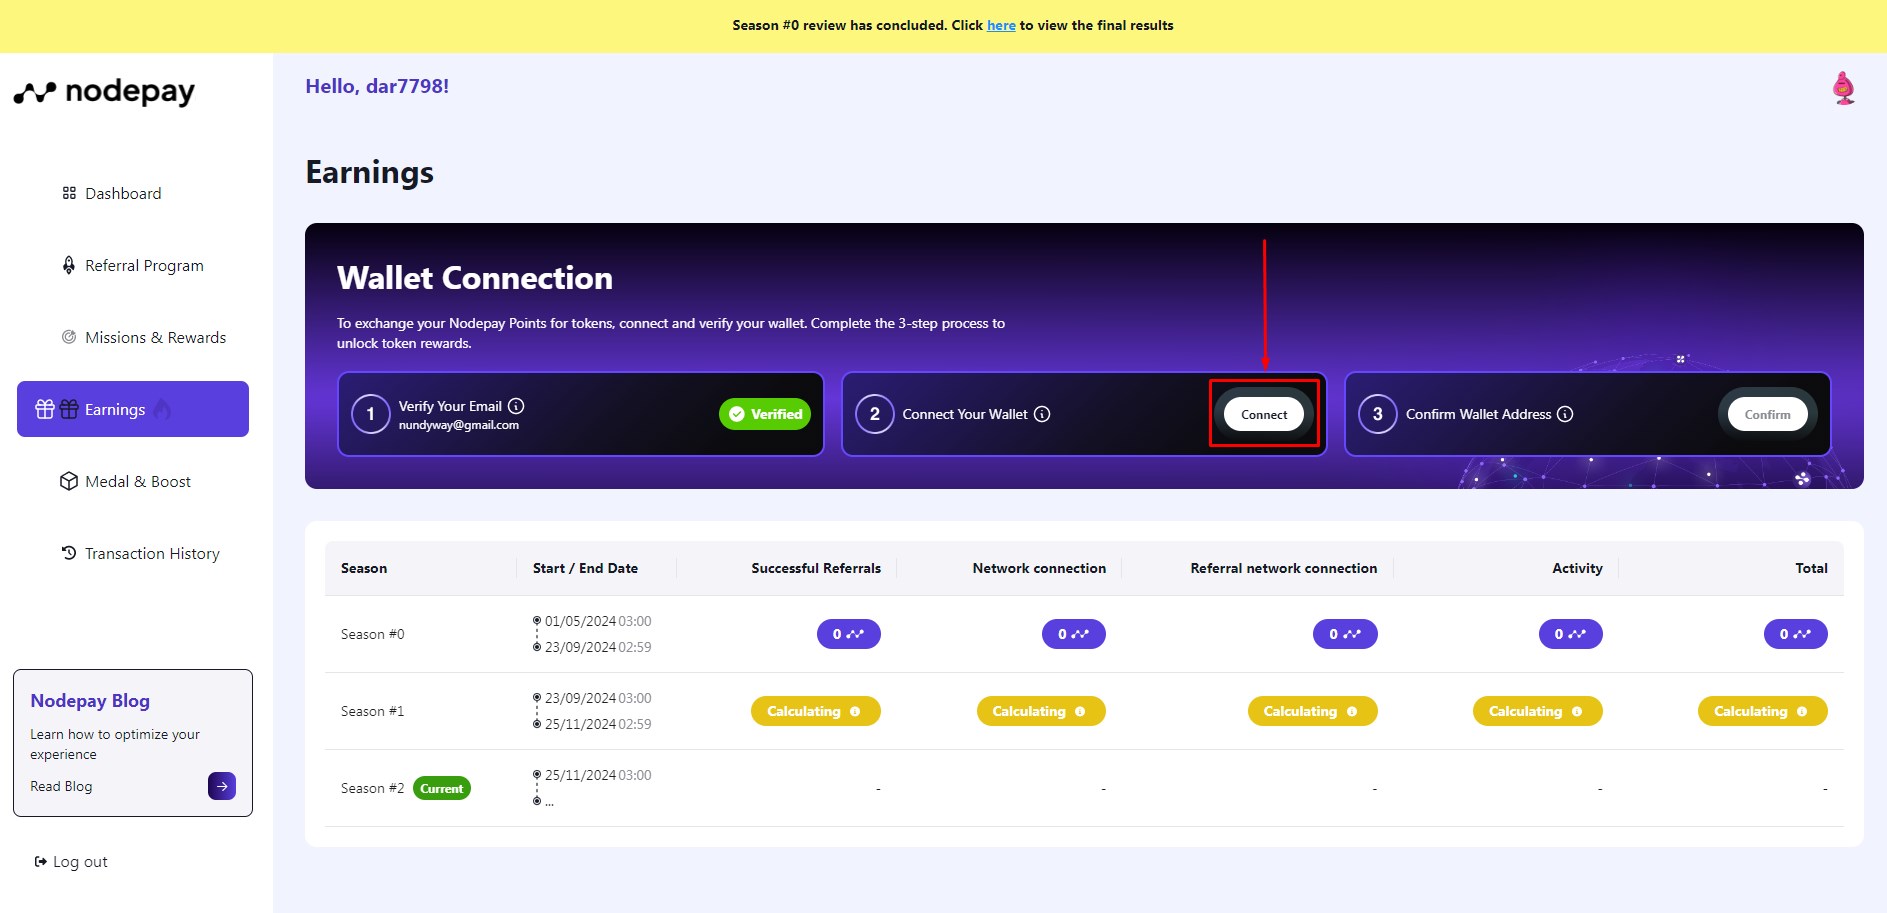Click step 2 circle number
Image resolution: width=1887 pixels, height=913 pixels.
click(875, 414)
